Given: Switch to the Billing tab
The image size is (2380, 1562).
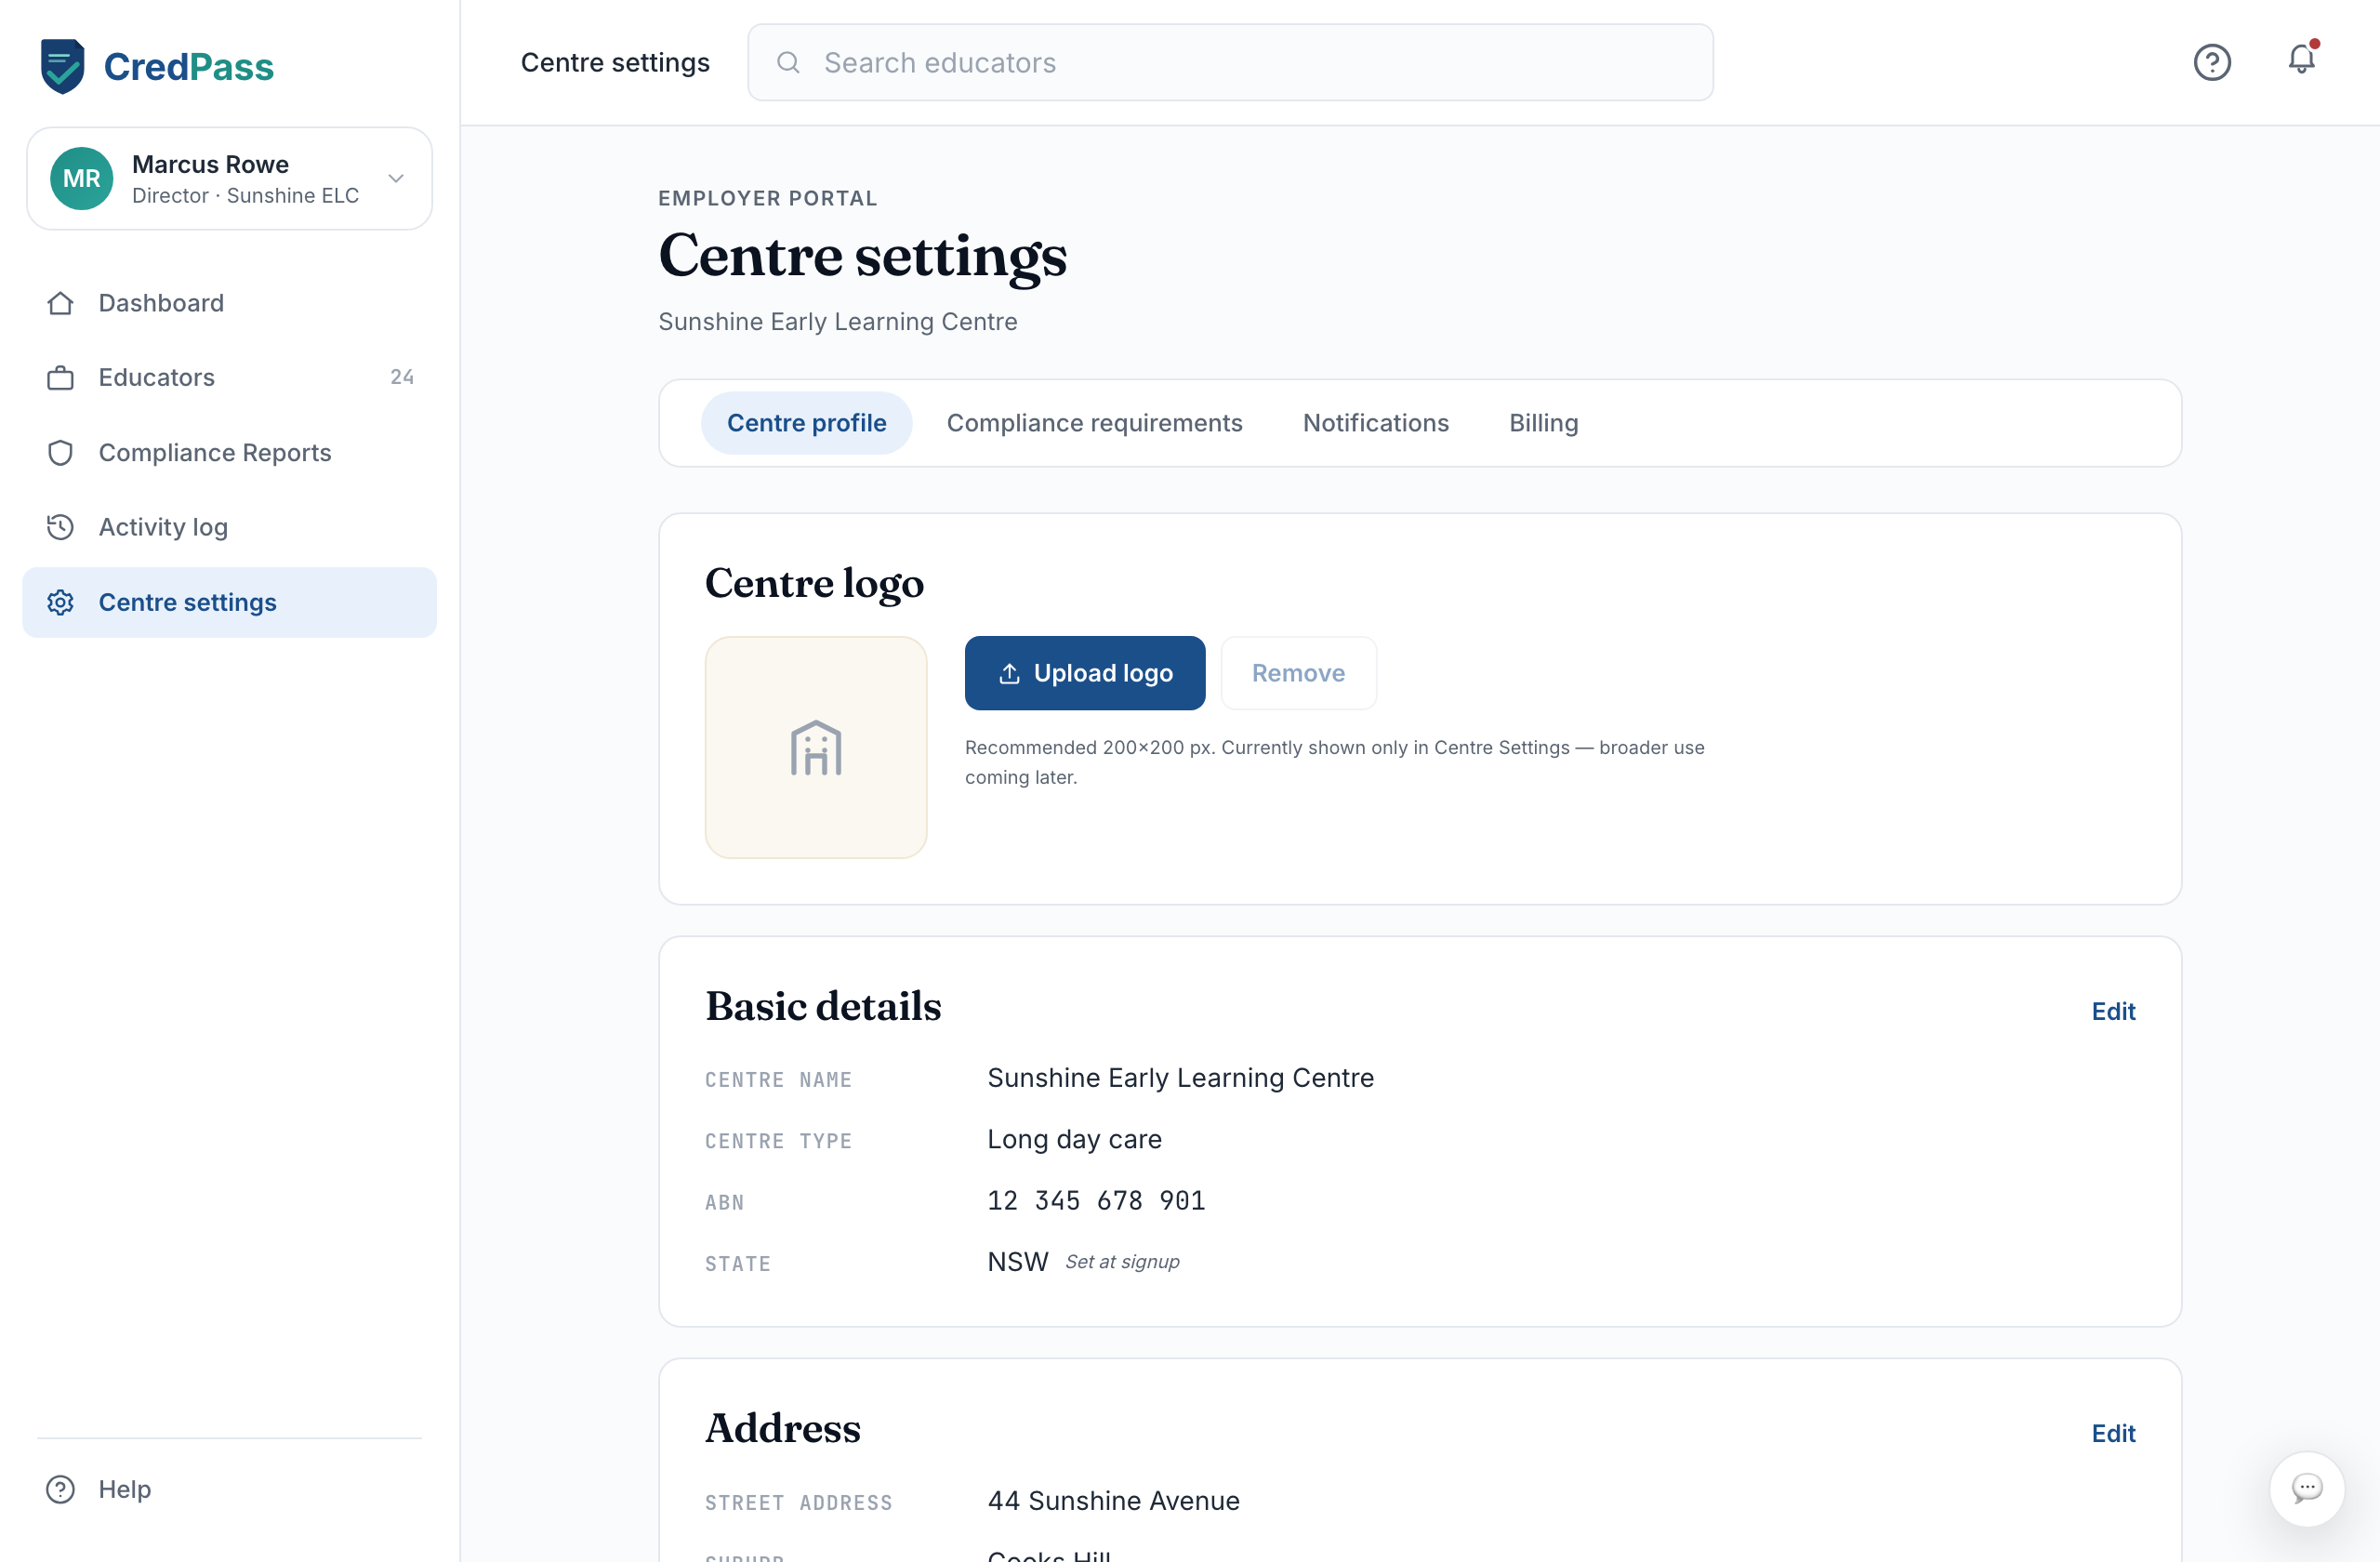Looking at the screenshot, I should coord(1543,423).
